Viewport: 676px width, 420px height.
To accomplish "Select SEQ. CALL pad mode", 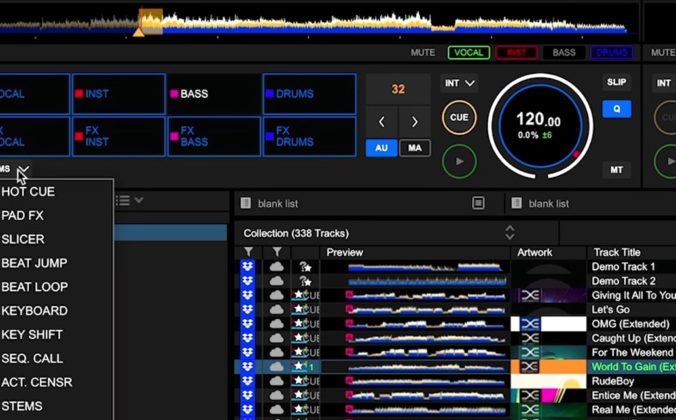I will pyautogui.click(x=32, y=358).
